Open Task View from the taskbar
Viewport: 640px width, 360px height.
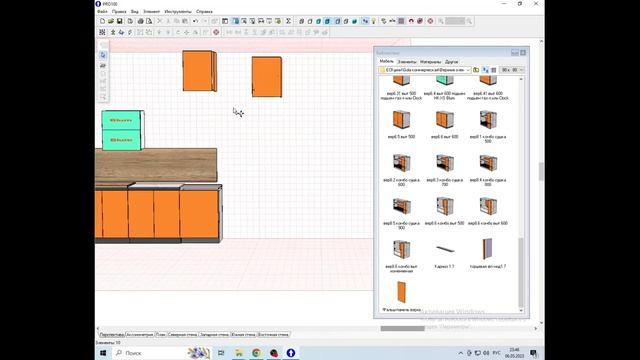[221, 353]
